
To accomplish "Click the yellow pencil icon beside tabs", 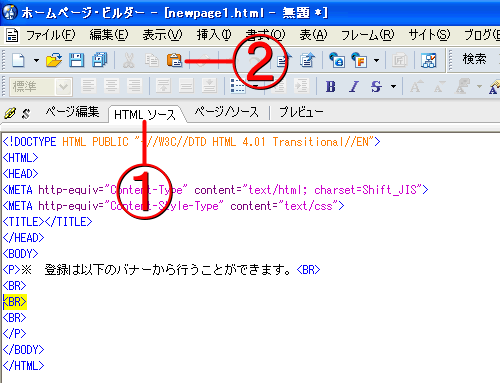I will coord(10,113).
